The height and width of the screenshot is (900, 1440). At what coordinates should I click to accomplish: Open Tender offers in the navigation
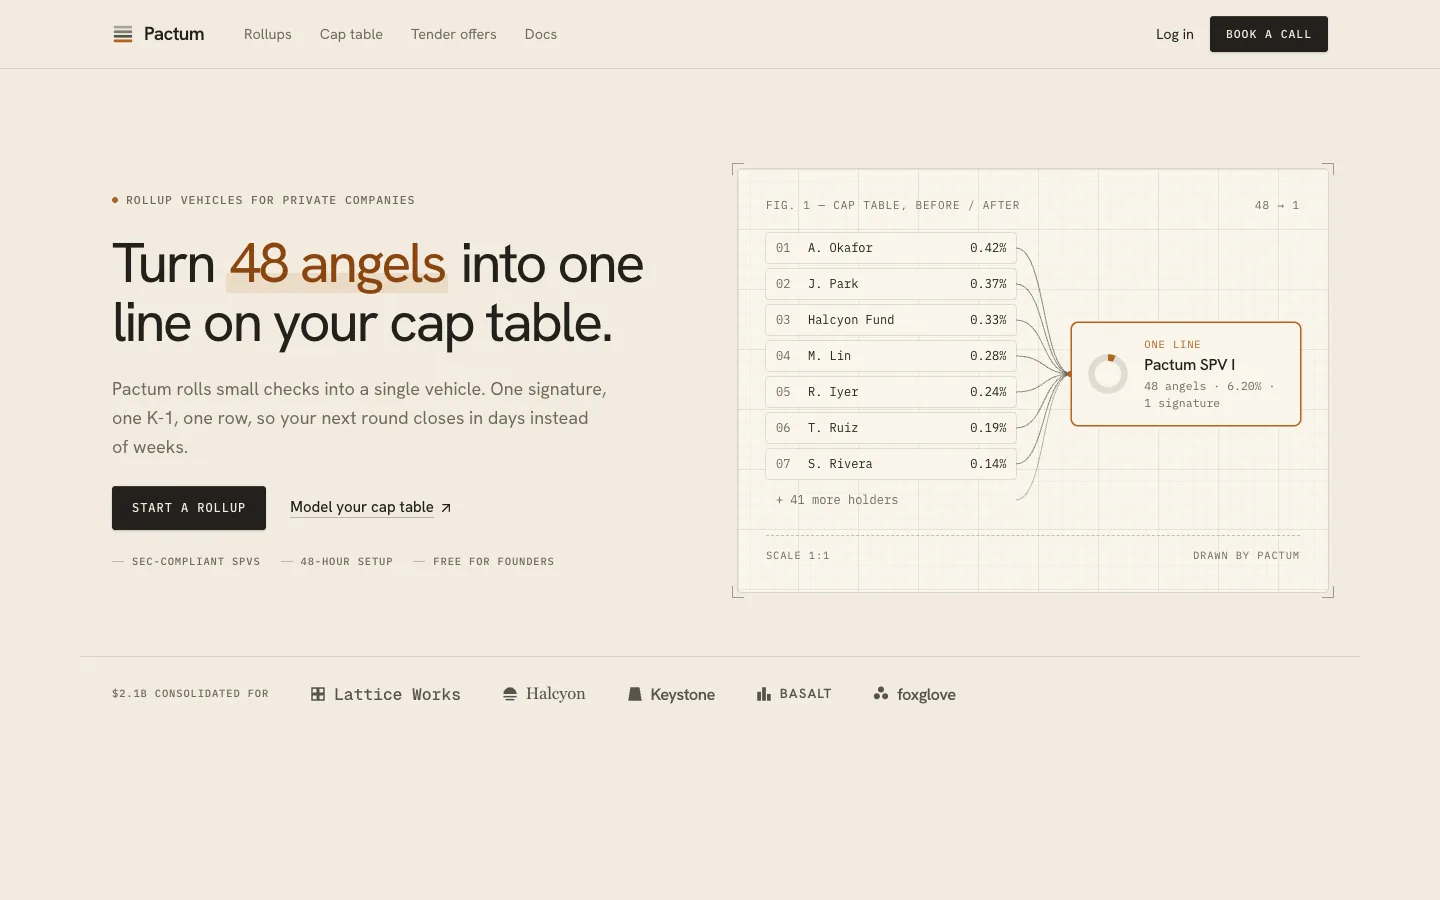454,34
